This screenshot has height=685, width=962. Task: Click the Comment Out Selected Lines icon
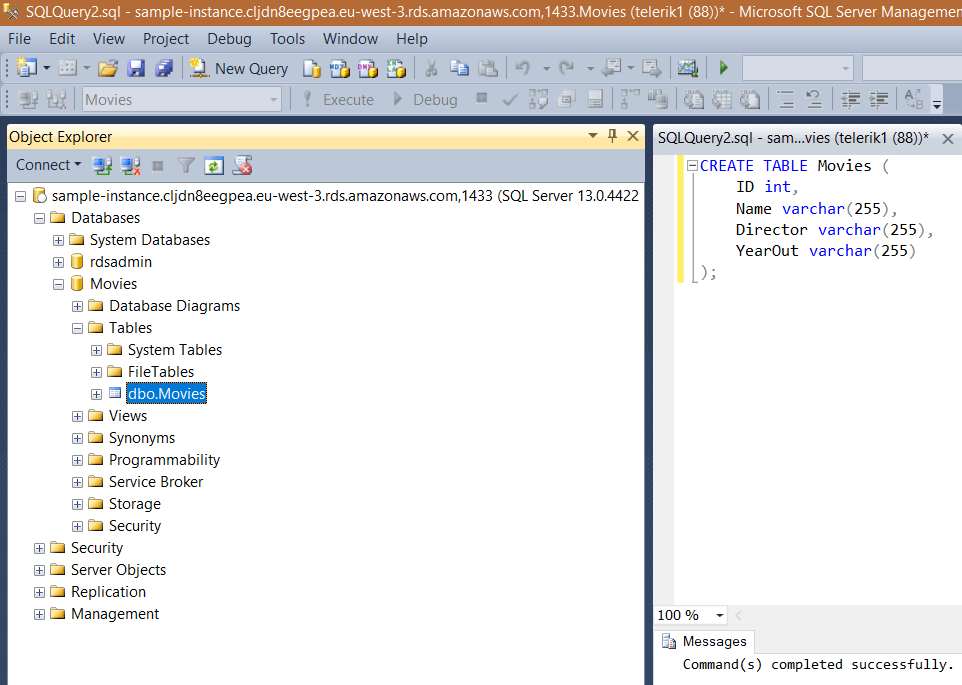(786, 99)
